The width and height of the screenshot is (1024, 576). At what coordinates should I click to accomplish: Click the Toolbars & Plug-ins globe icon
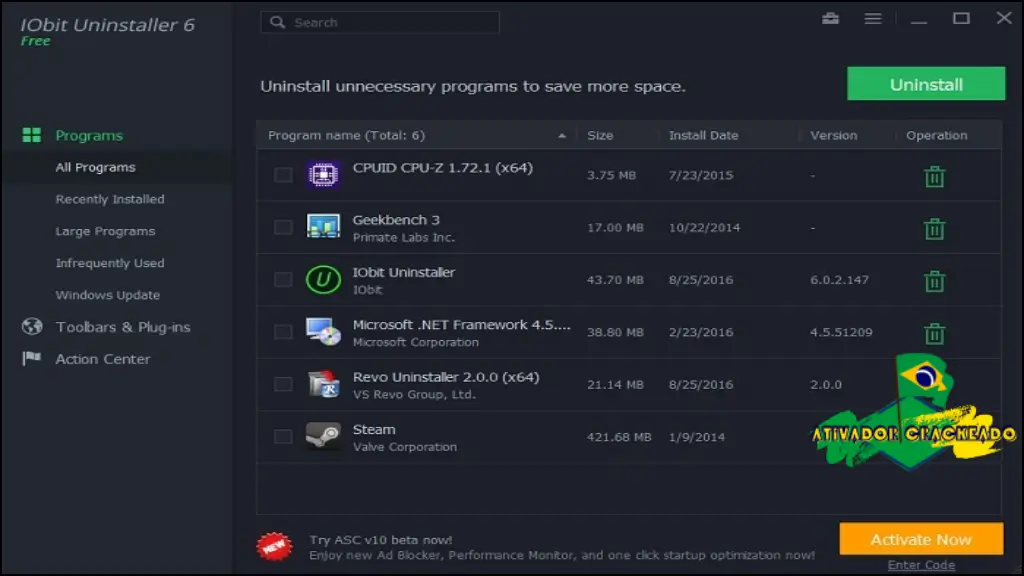pyautogui.click(x=31, y=326)
